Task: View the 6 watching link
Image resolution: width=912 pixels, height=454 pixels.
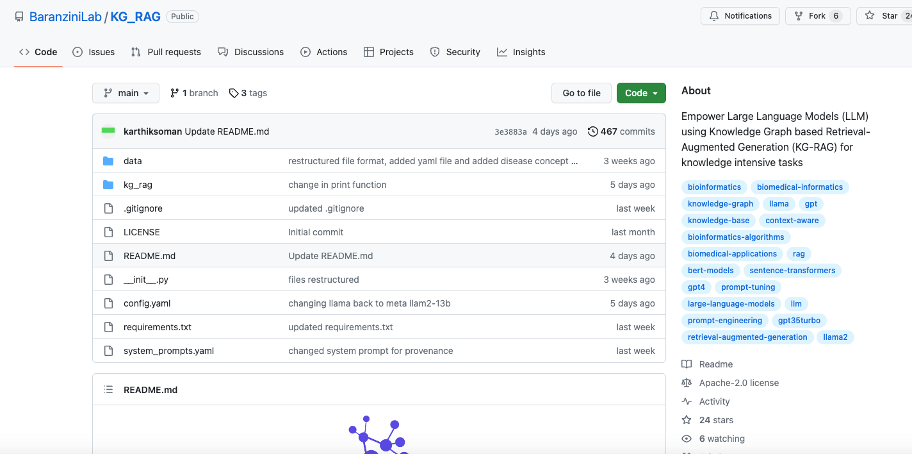Action: (713, 439)
